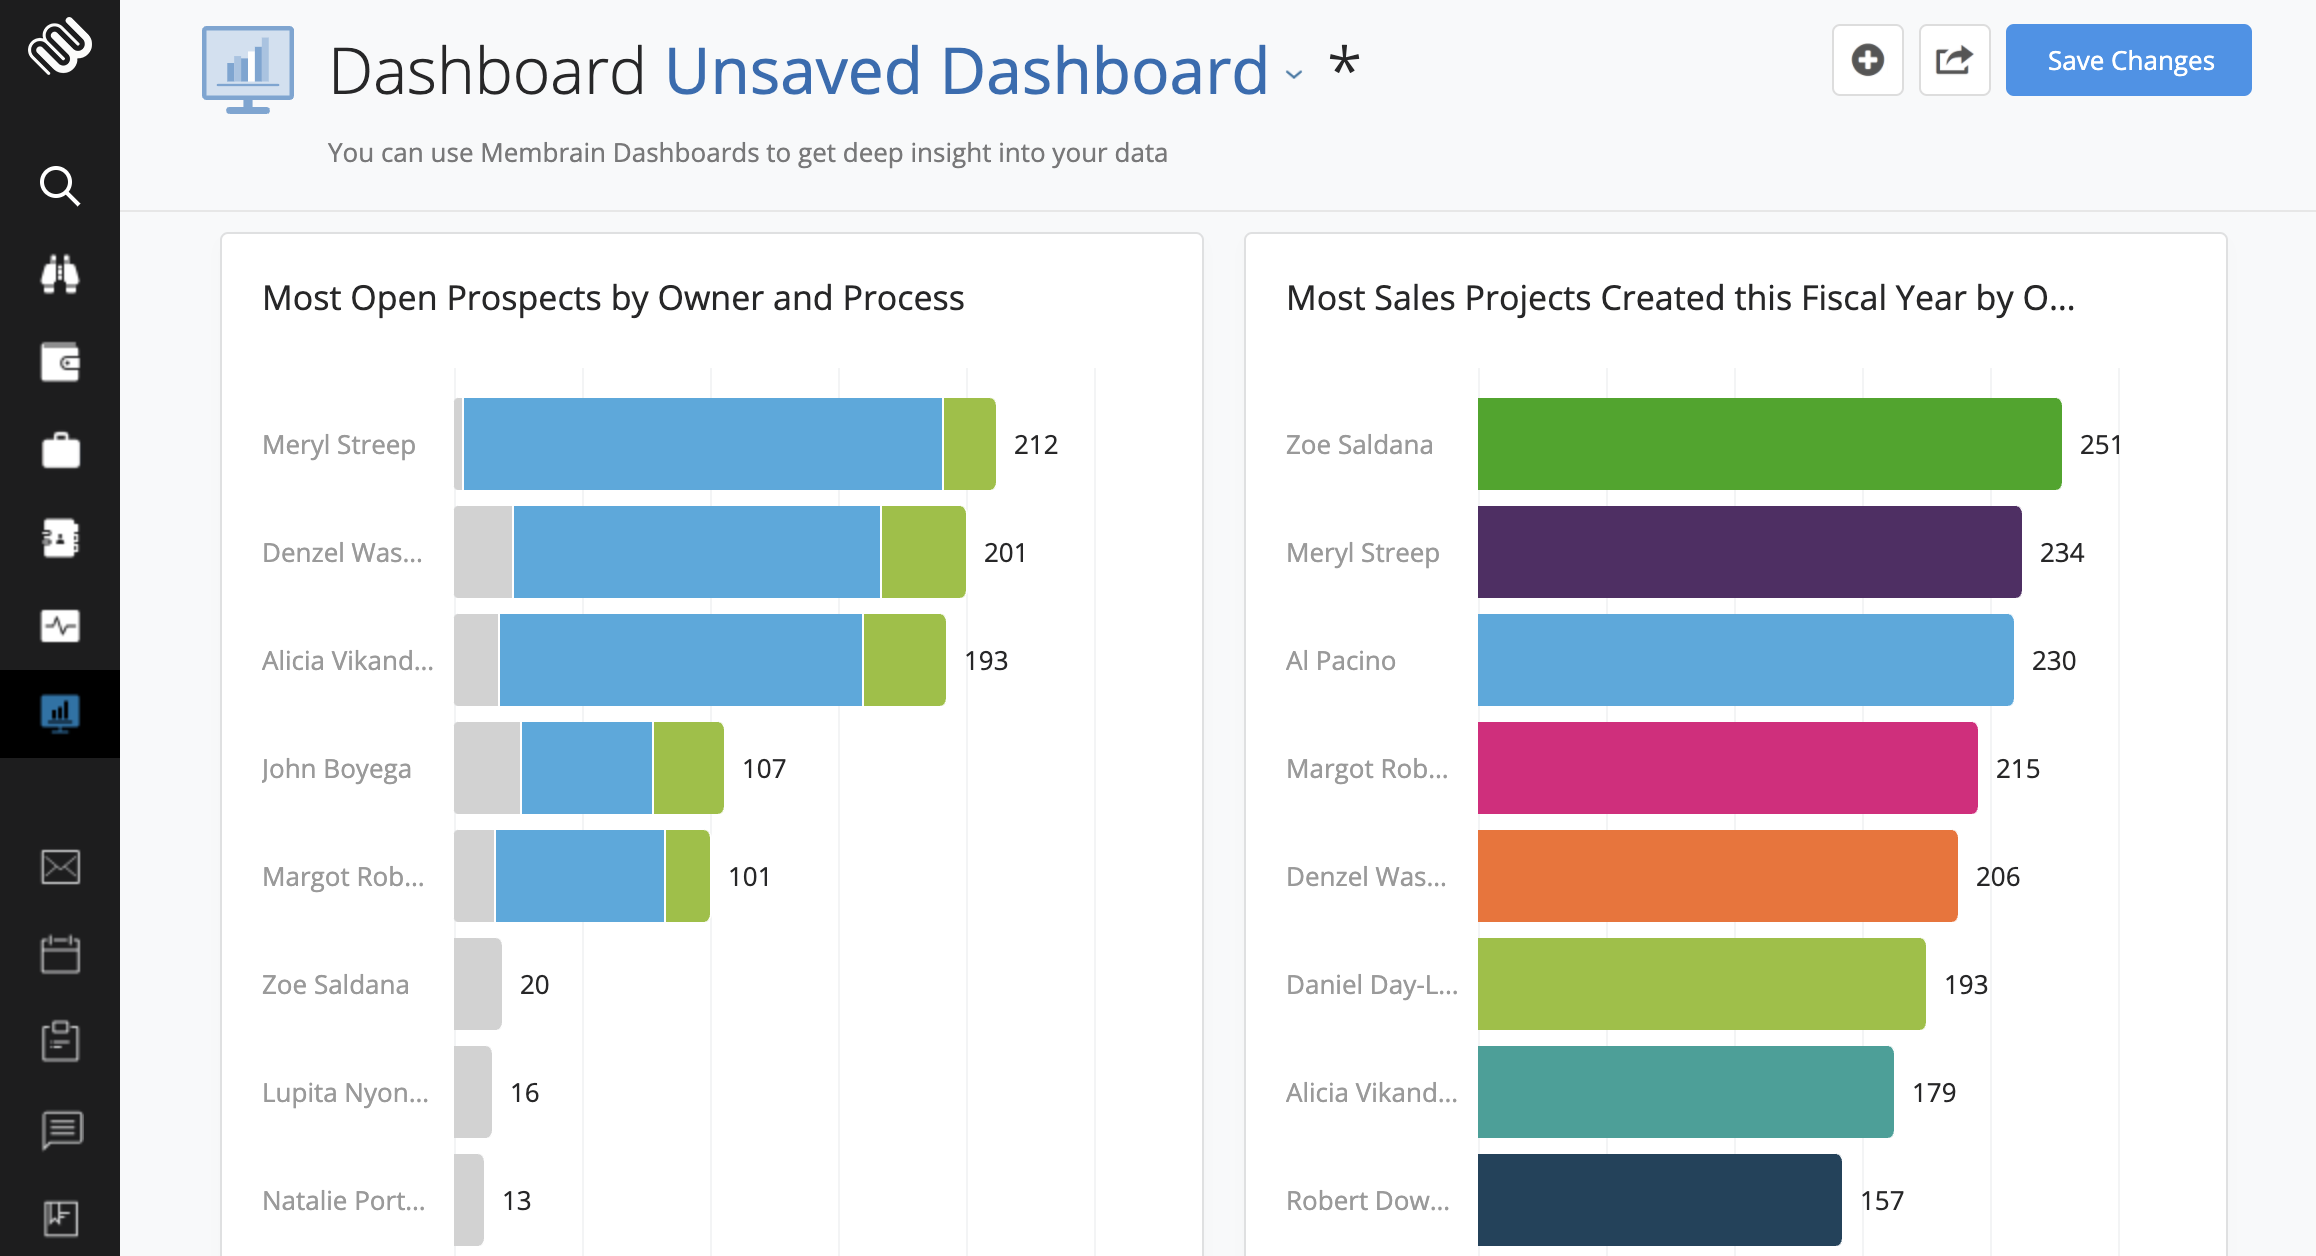
Task: Open the contacts address book icon
Action: click(x=60, y=538)
